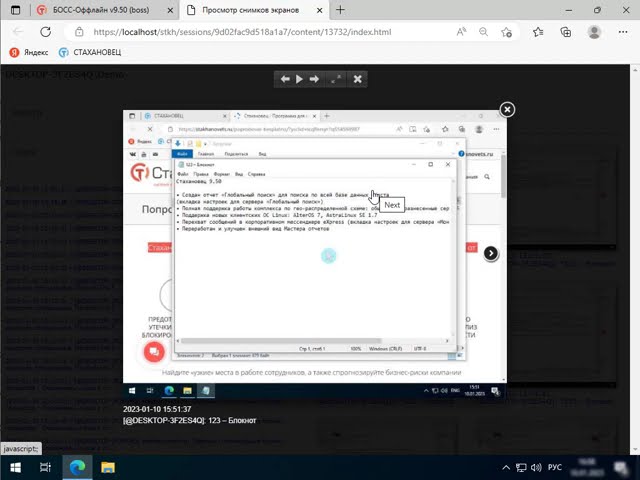This screenshot has height=480, width=640.
Task: Close the lightbox with round X button
Action: [x=507, y=109]
